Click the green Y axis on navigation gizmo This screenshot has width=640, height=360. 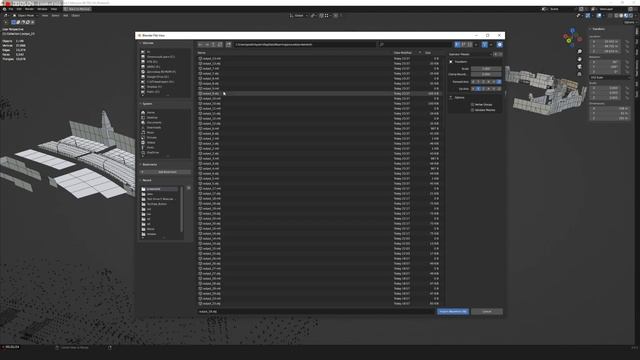tap(569, 40)
